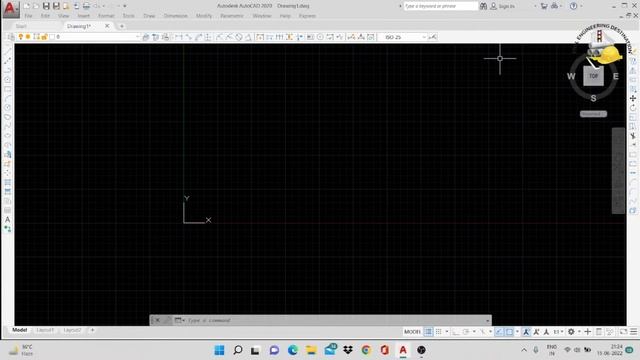
Task: Close the Drawing1* tab
Action: tap(107, 26)
